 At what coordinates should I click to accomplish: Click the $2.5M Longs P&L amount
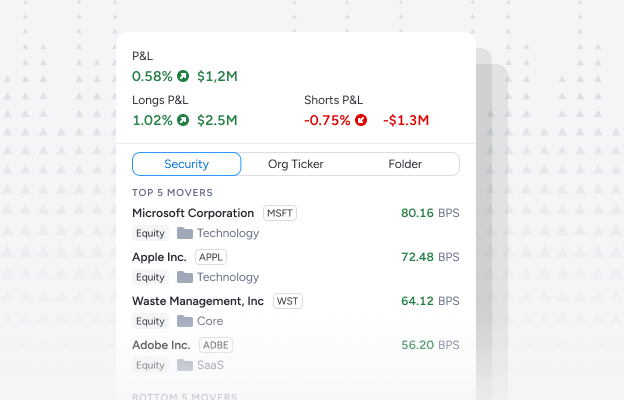point(217,120)
